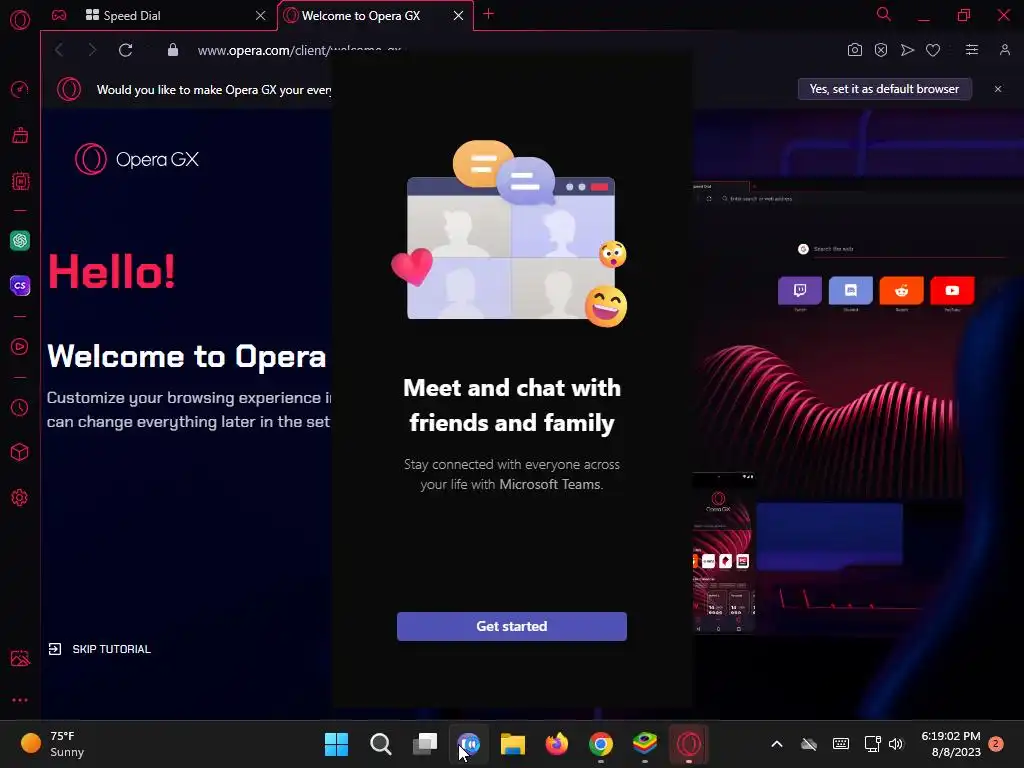This screenshot has height=768, width=1024.
Task: Open Extensions cube sidebar icon
Action: tap(20, 452)
